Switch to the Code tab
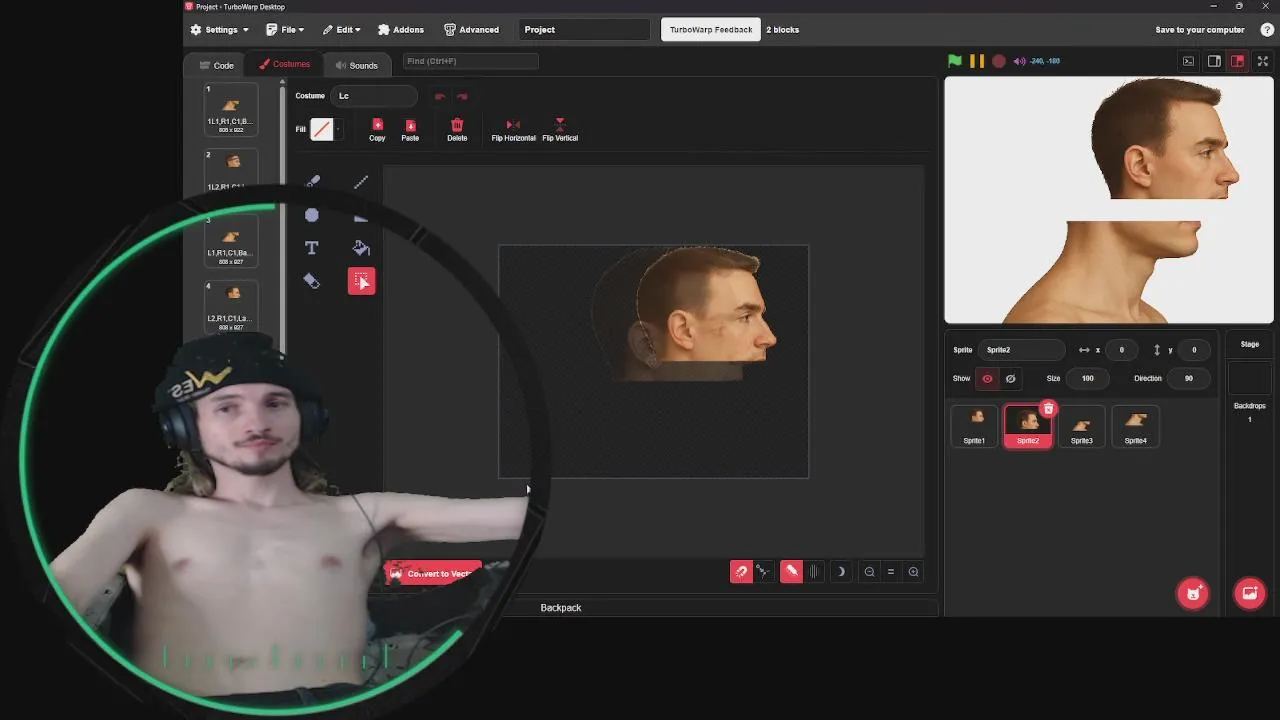Screen dimensions: 1280x720 217,65
